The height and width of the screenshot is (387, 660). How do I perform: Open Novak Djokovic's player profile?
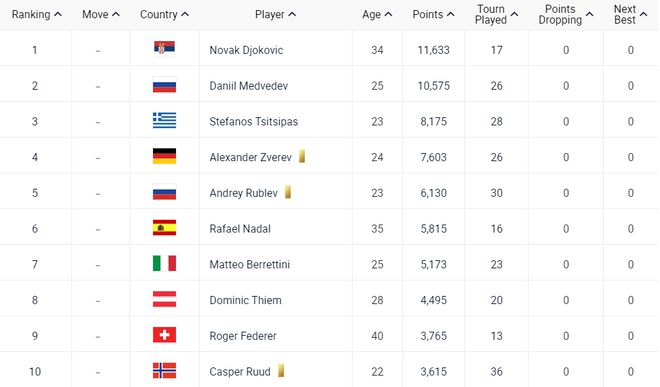pos(246,50)
